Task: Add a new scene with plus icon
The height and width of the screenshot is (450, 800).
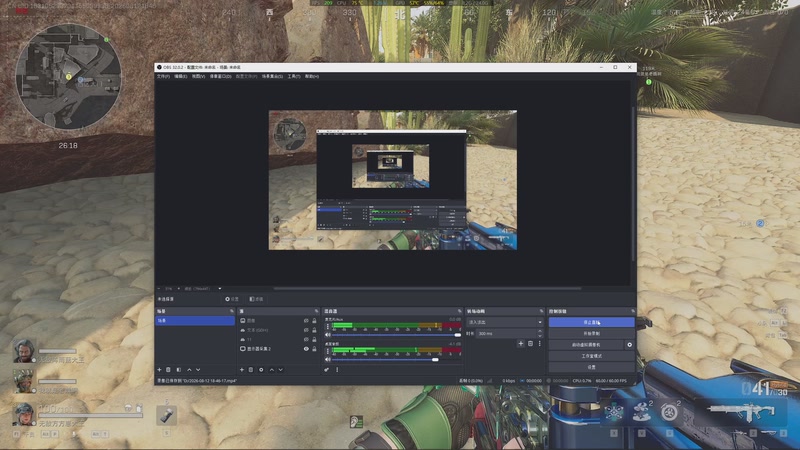Action: pos(159,369)
